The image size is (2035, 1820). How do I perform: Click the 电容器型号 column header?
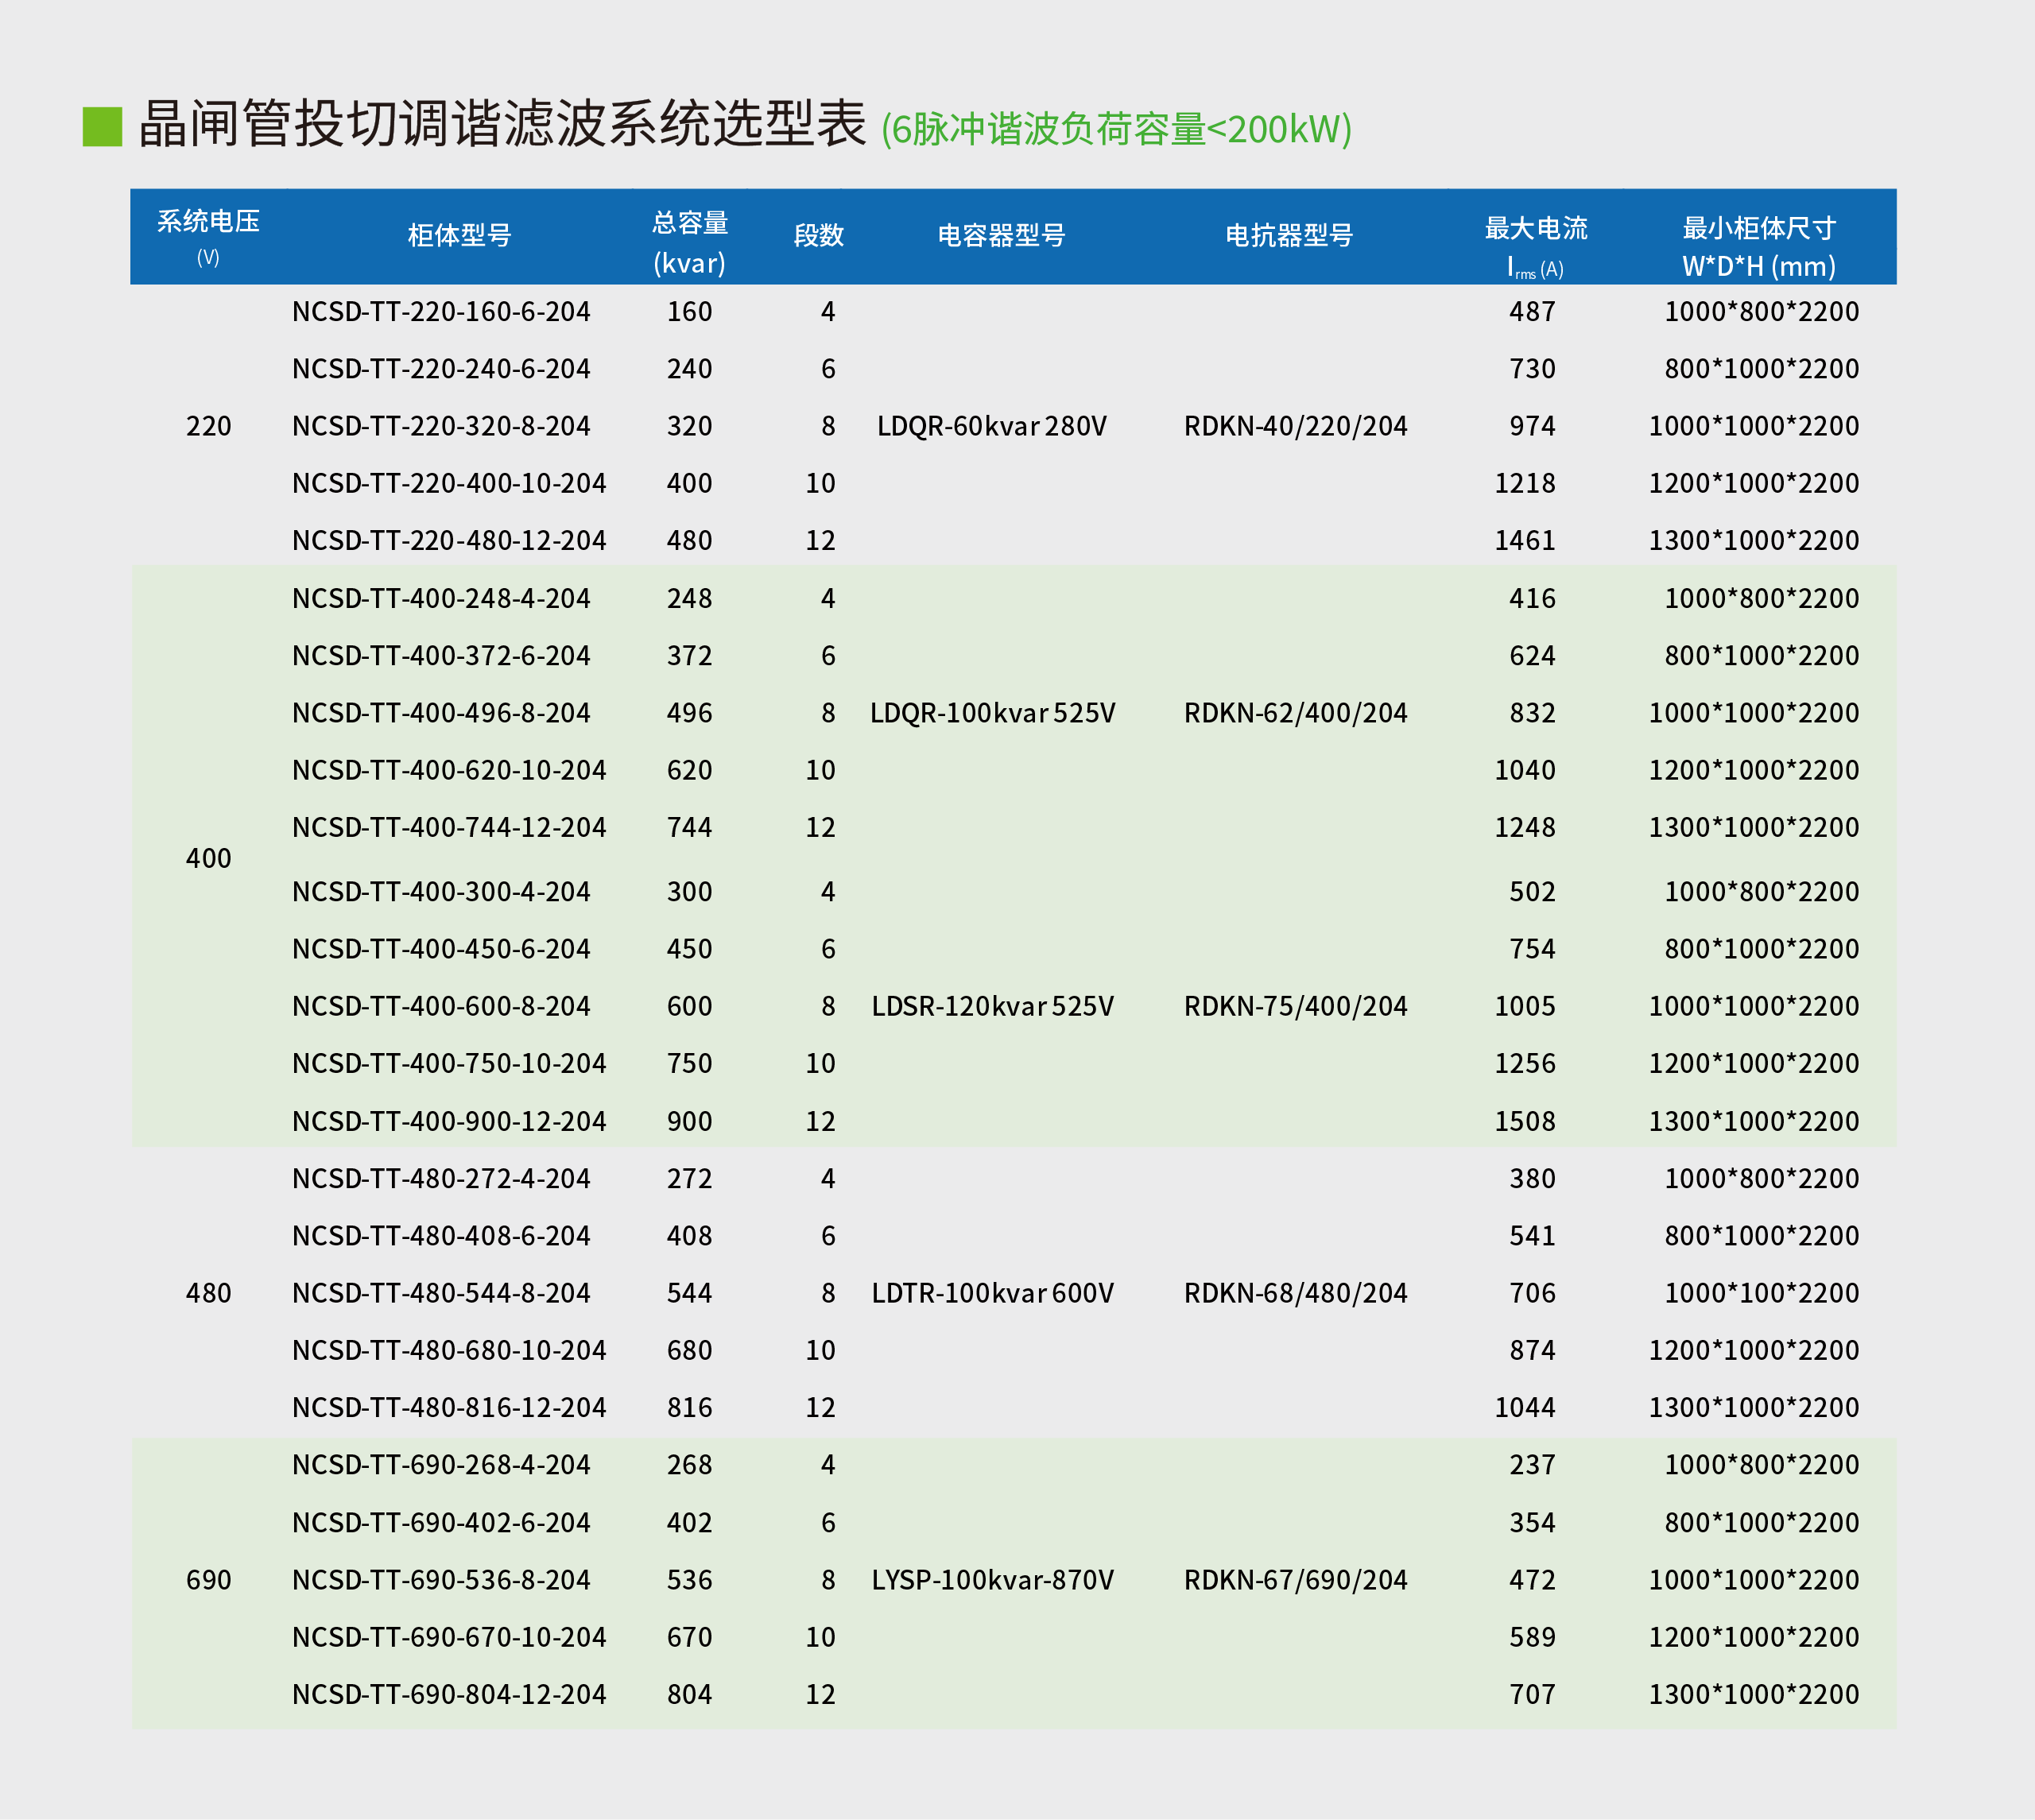pos(1001,235)
